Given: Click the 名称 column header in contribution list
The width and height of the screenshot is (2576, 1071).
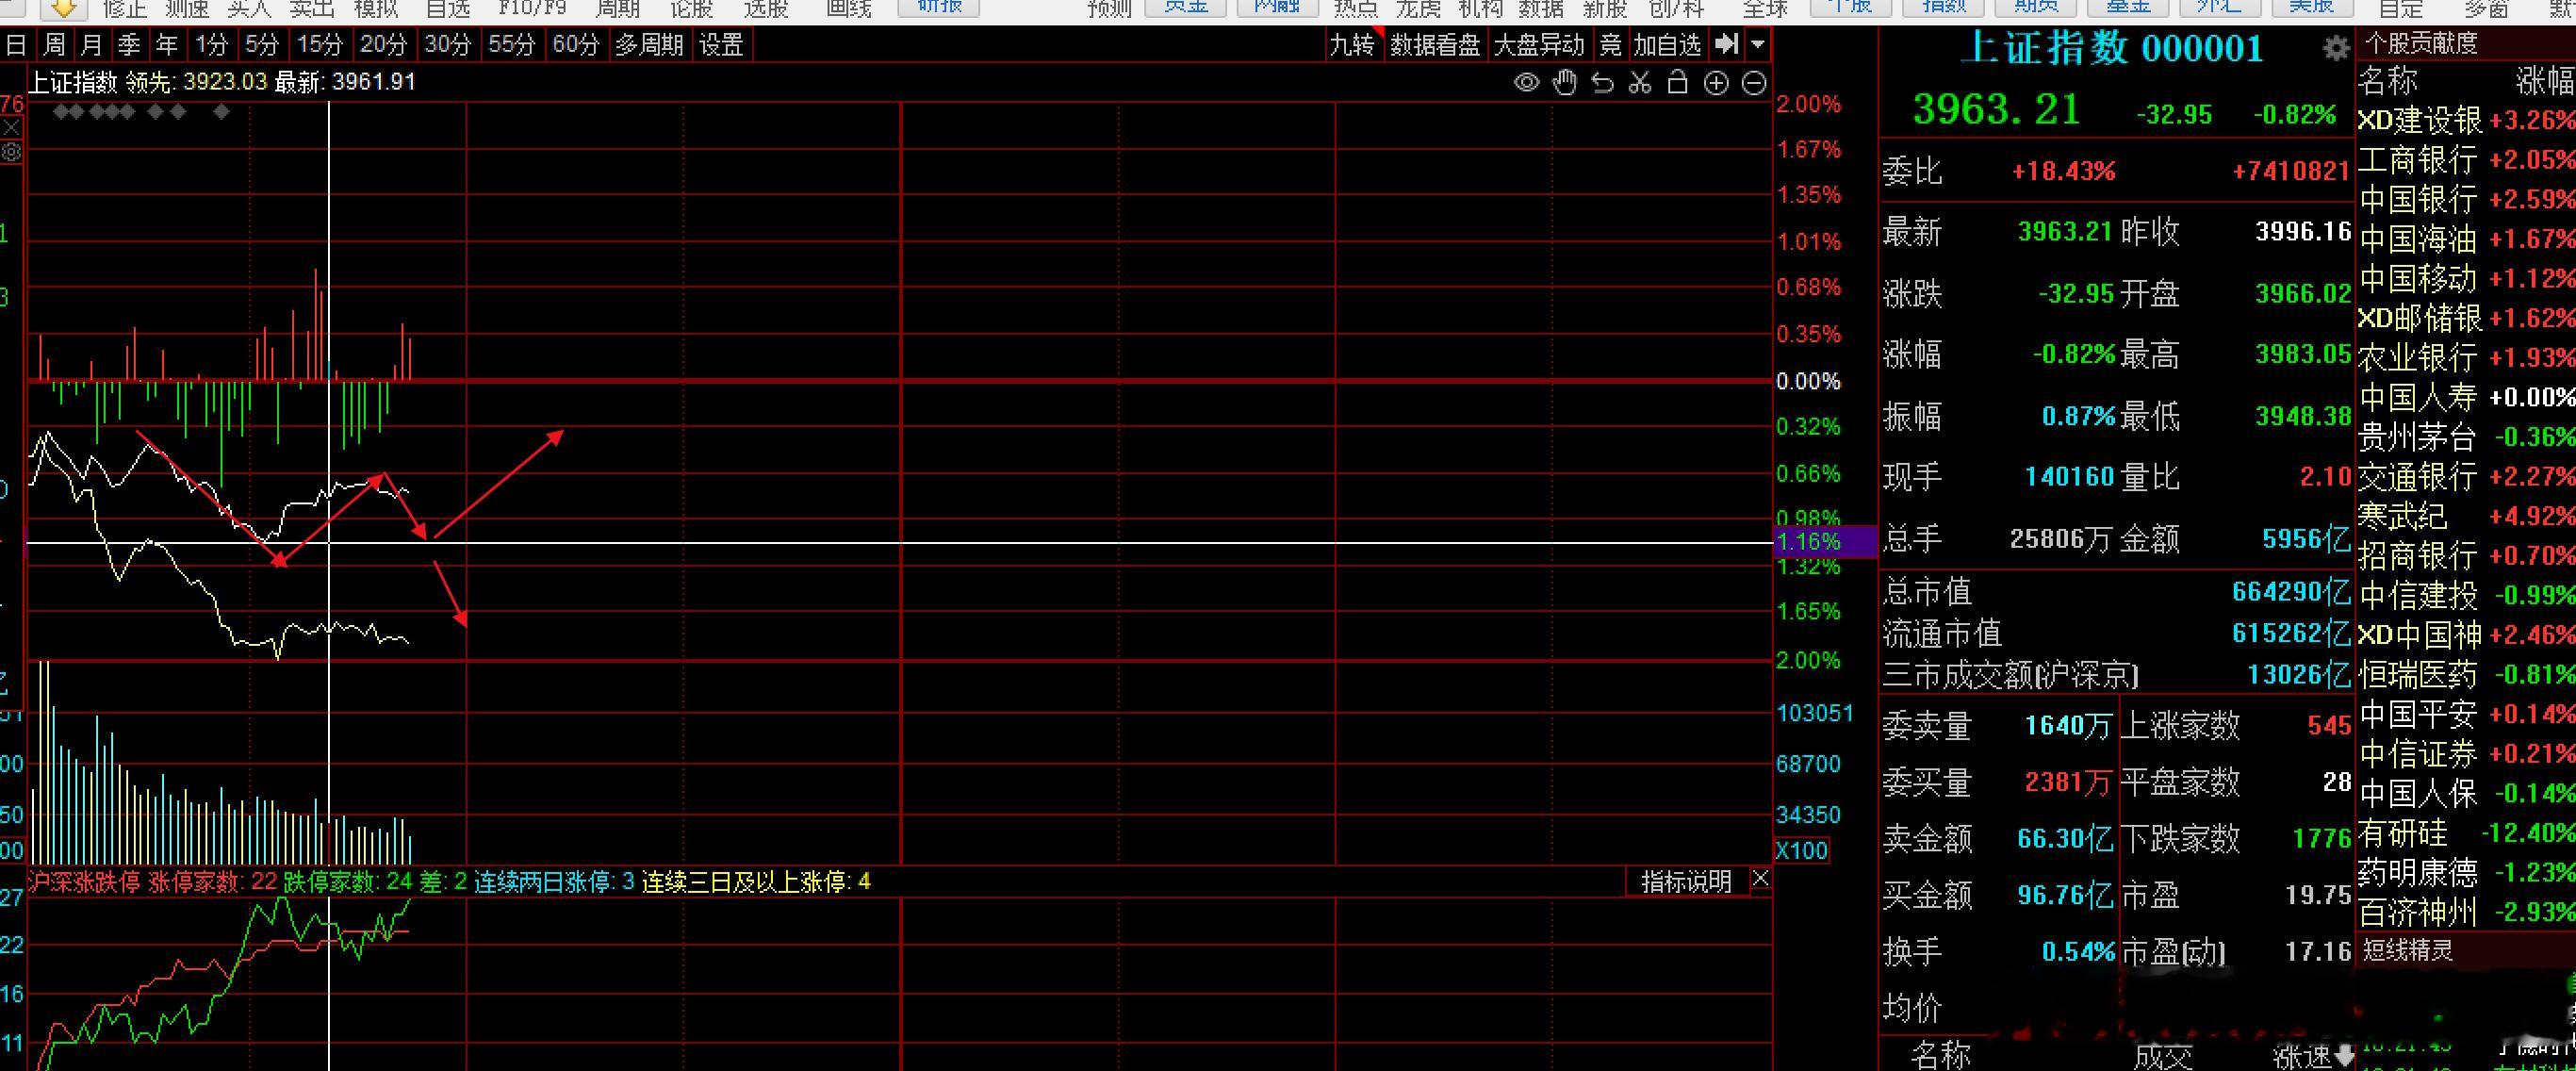Looking at the screenshot, I should click(2388, 80).
